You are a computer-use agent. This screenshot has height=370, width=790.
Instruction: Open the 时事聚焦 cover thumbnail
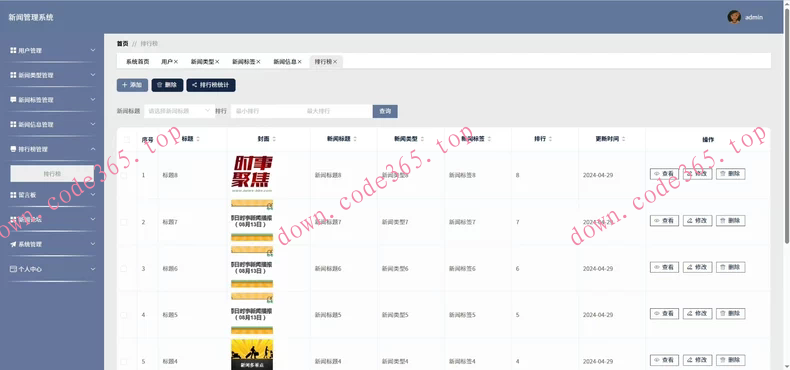[252, 174]
